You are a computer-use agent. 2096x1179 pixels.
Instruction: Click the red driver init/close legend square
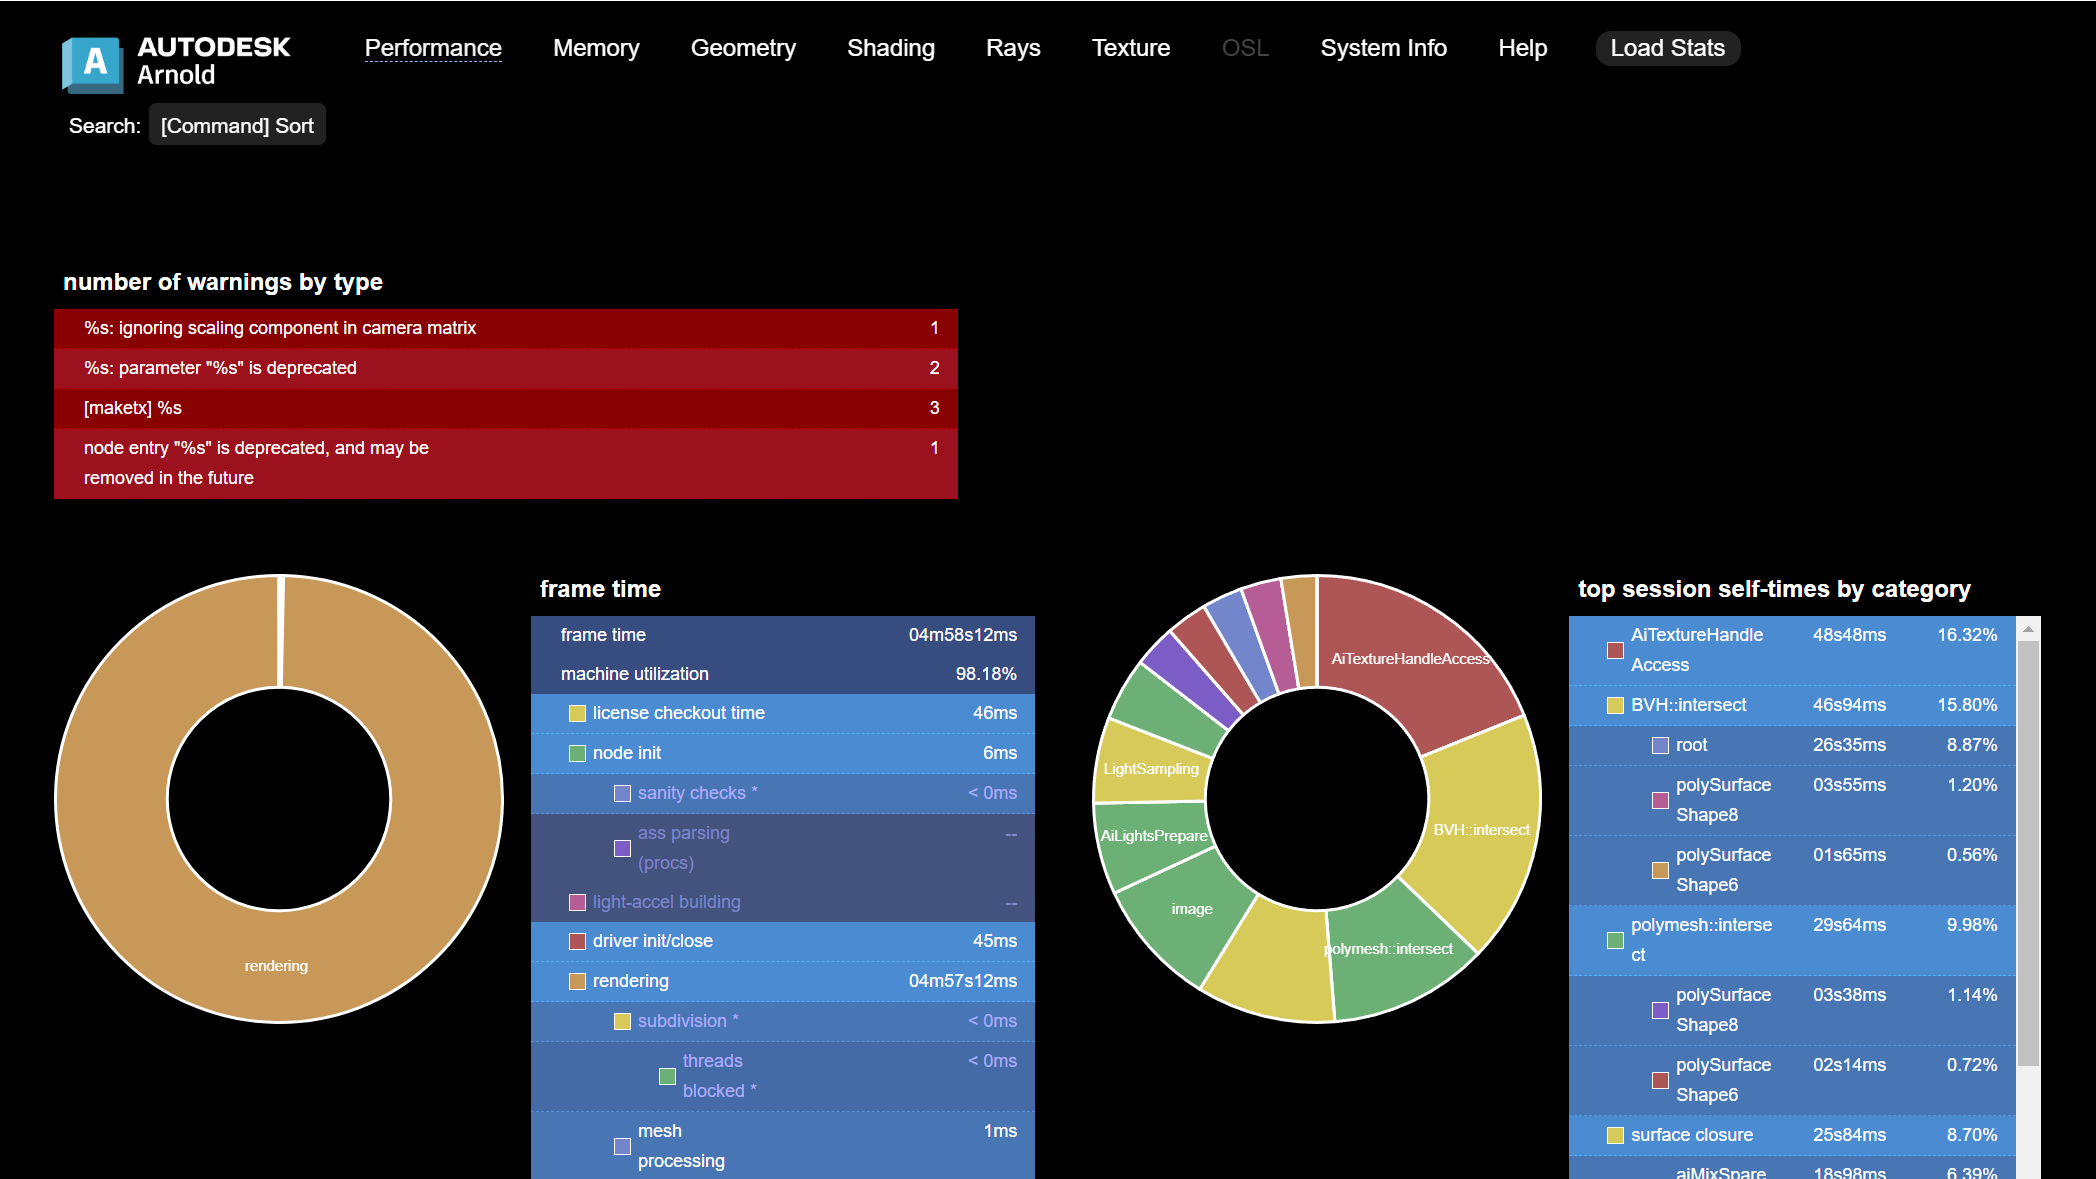click(577, 941)
